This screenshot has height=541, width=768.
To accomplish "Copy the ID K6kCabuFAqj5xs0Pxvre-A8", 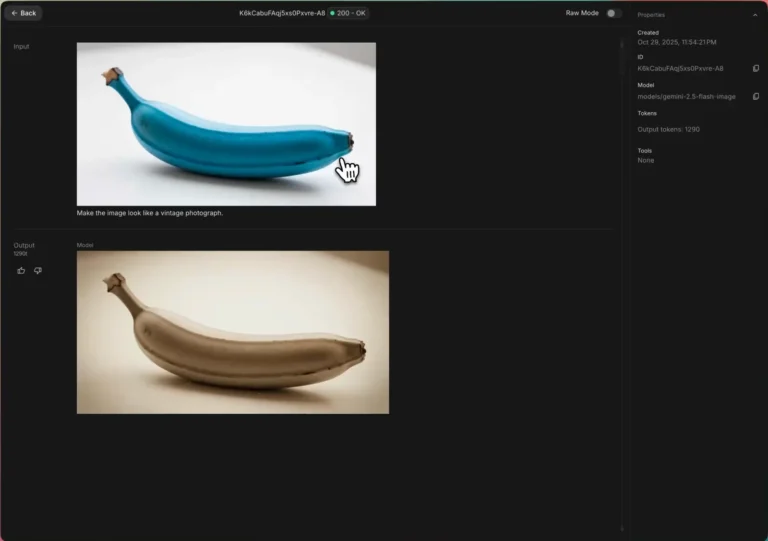I will 756,69.
